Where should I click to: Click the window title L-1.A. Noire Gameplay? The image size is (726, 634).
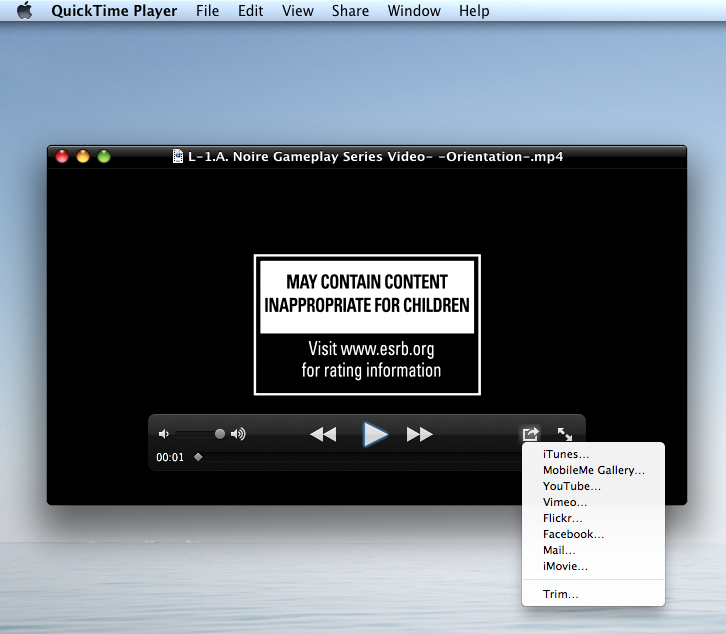[376, 157]
